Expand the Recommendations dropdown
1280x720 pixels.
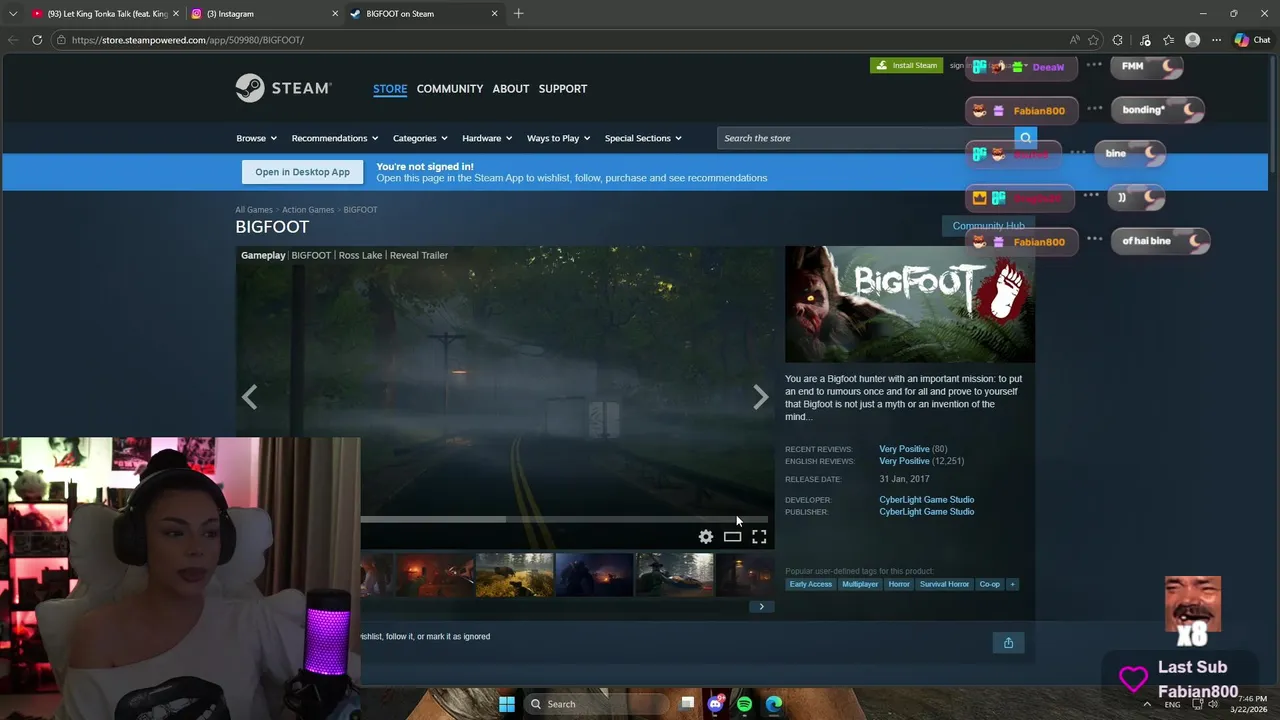click(335, 138)
